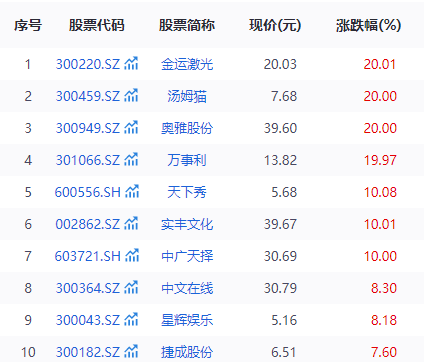
Task: Select price cell 39.67
Action: click(x=280, y=224)
